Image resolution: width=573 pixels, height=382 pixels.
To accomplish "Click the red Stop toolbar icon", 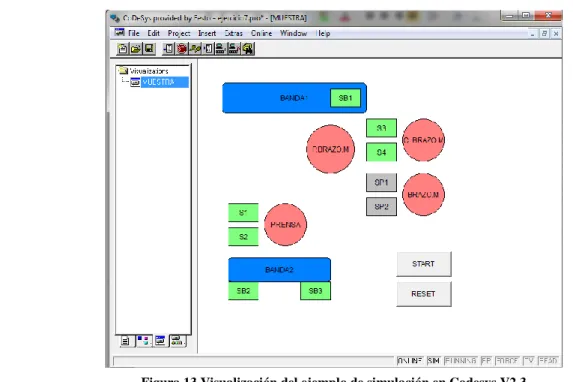I will pyautogui.click(x=182, y=49).
